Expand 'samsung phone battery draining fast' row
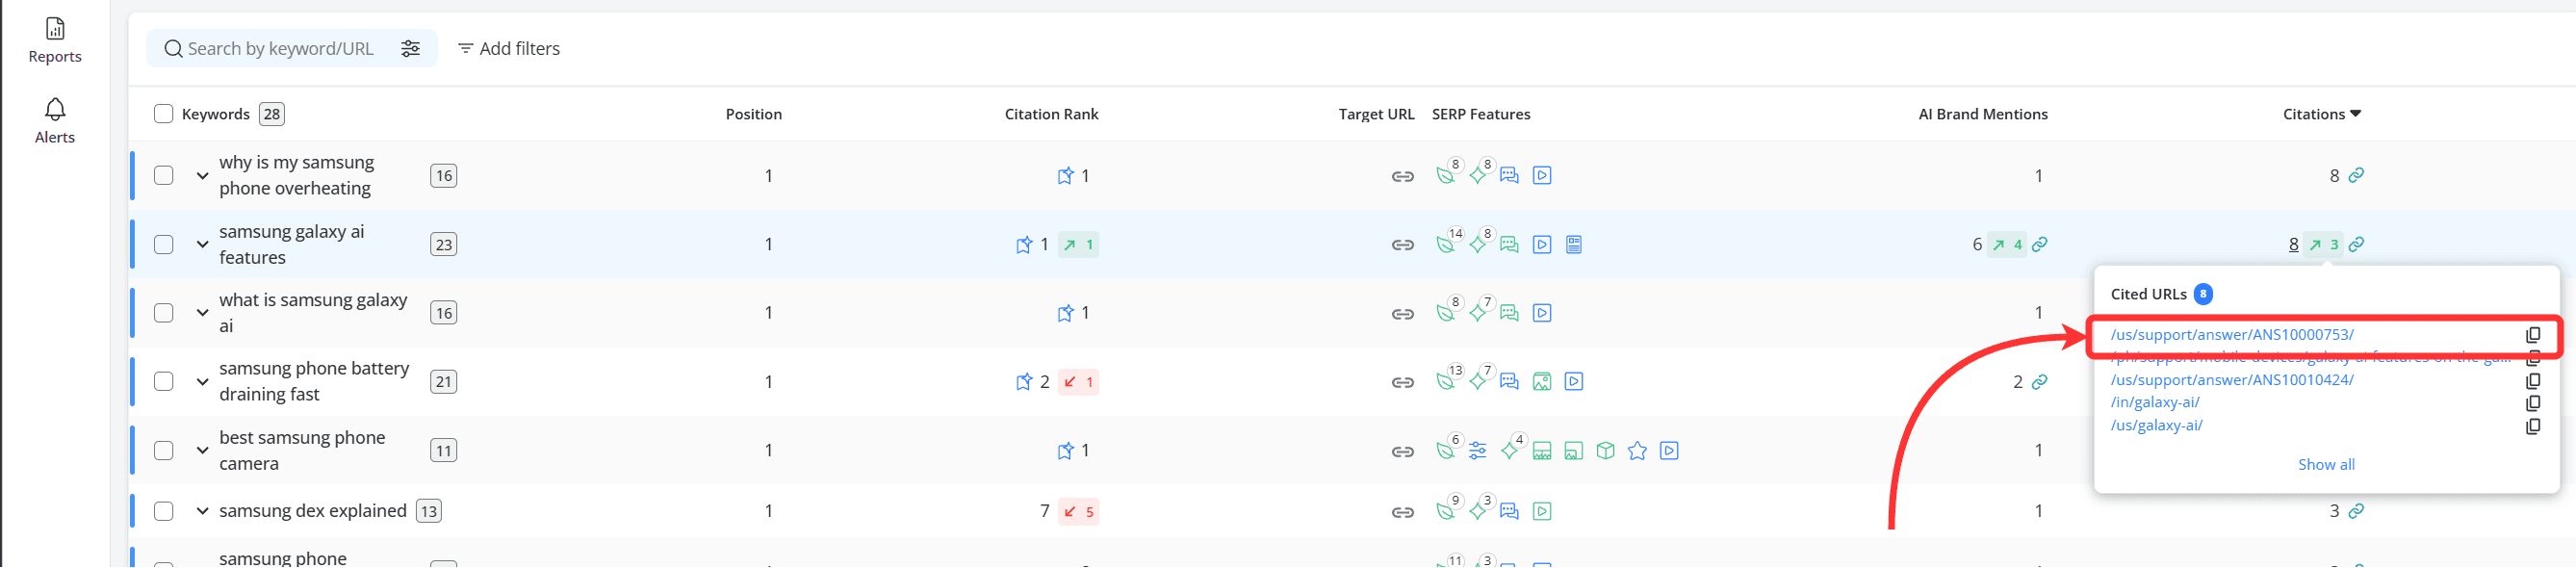This screenshot has height=568, width=2576. [202, 382]
